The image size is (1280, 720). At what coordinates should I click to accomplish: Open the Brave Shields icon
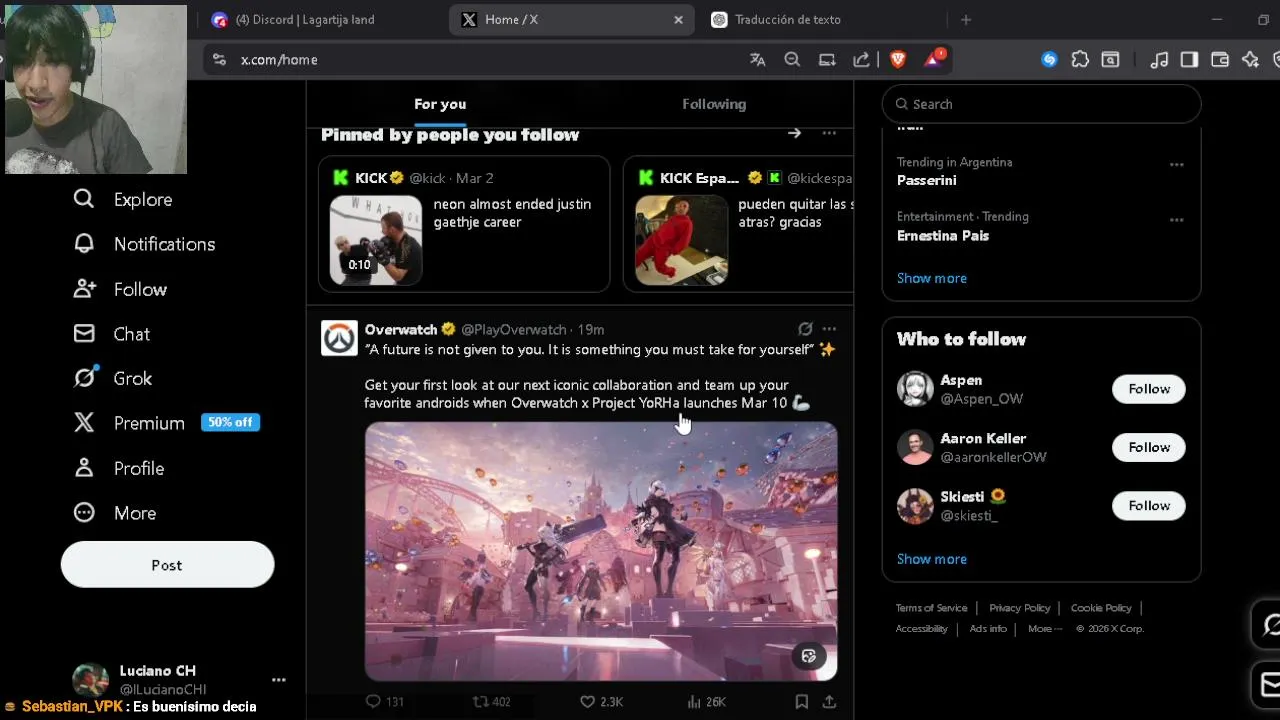pos(897,60)
